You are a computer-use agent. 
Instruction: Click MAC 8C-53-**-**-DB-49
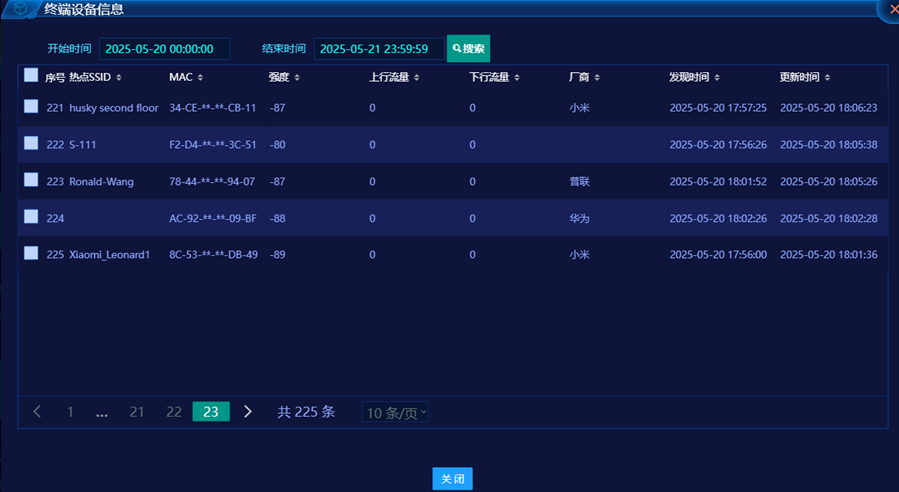click(x=213, y=255)
